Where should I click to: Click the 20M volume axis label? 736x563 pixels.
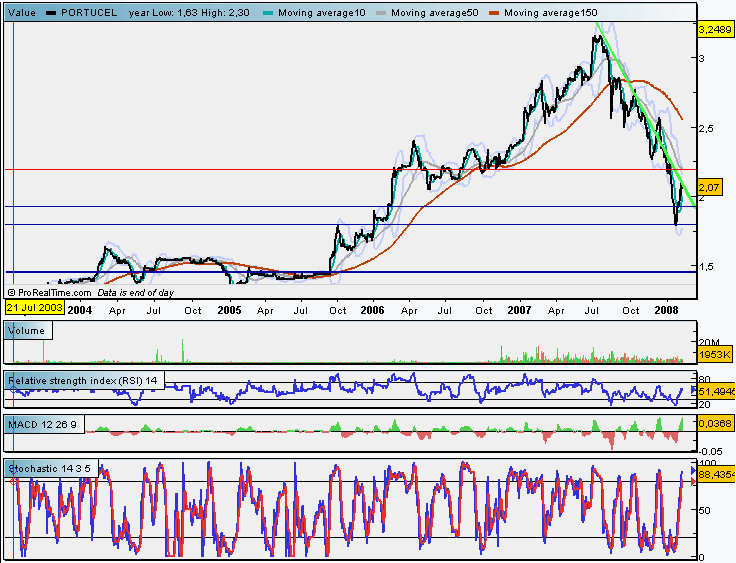[x=709, y=342]
